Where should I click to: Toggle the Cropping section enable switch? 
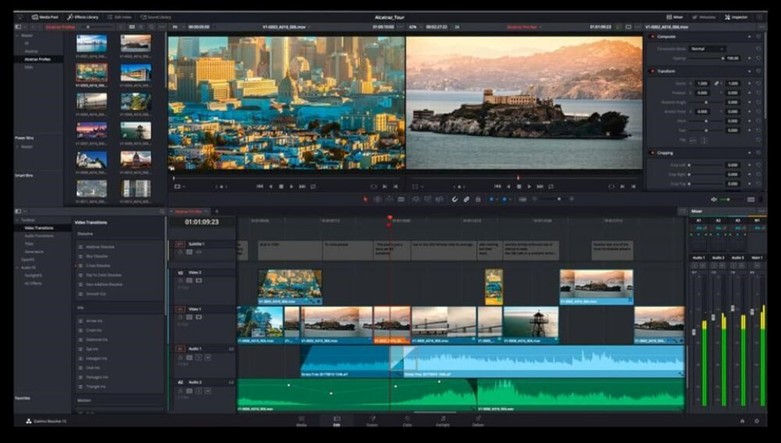651,153
